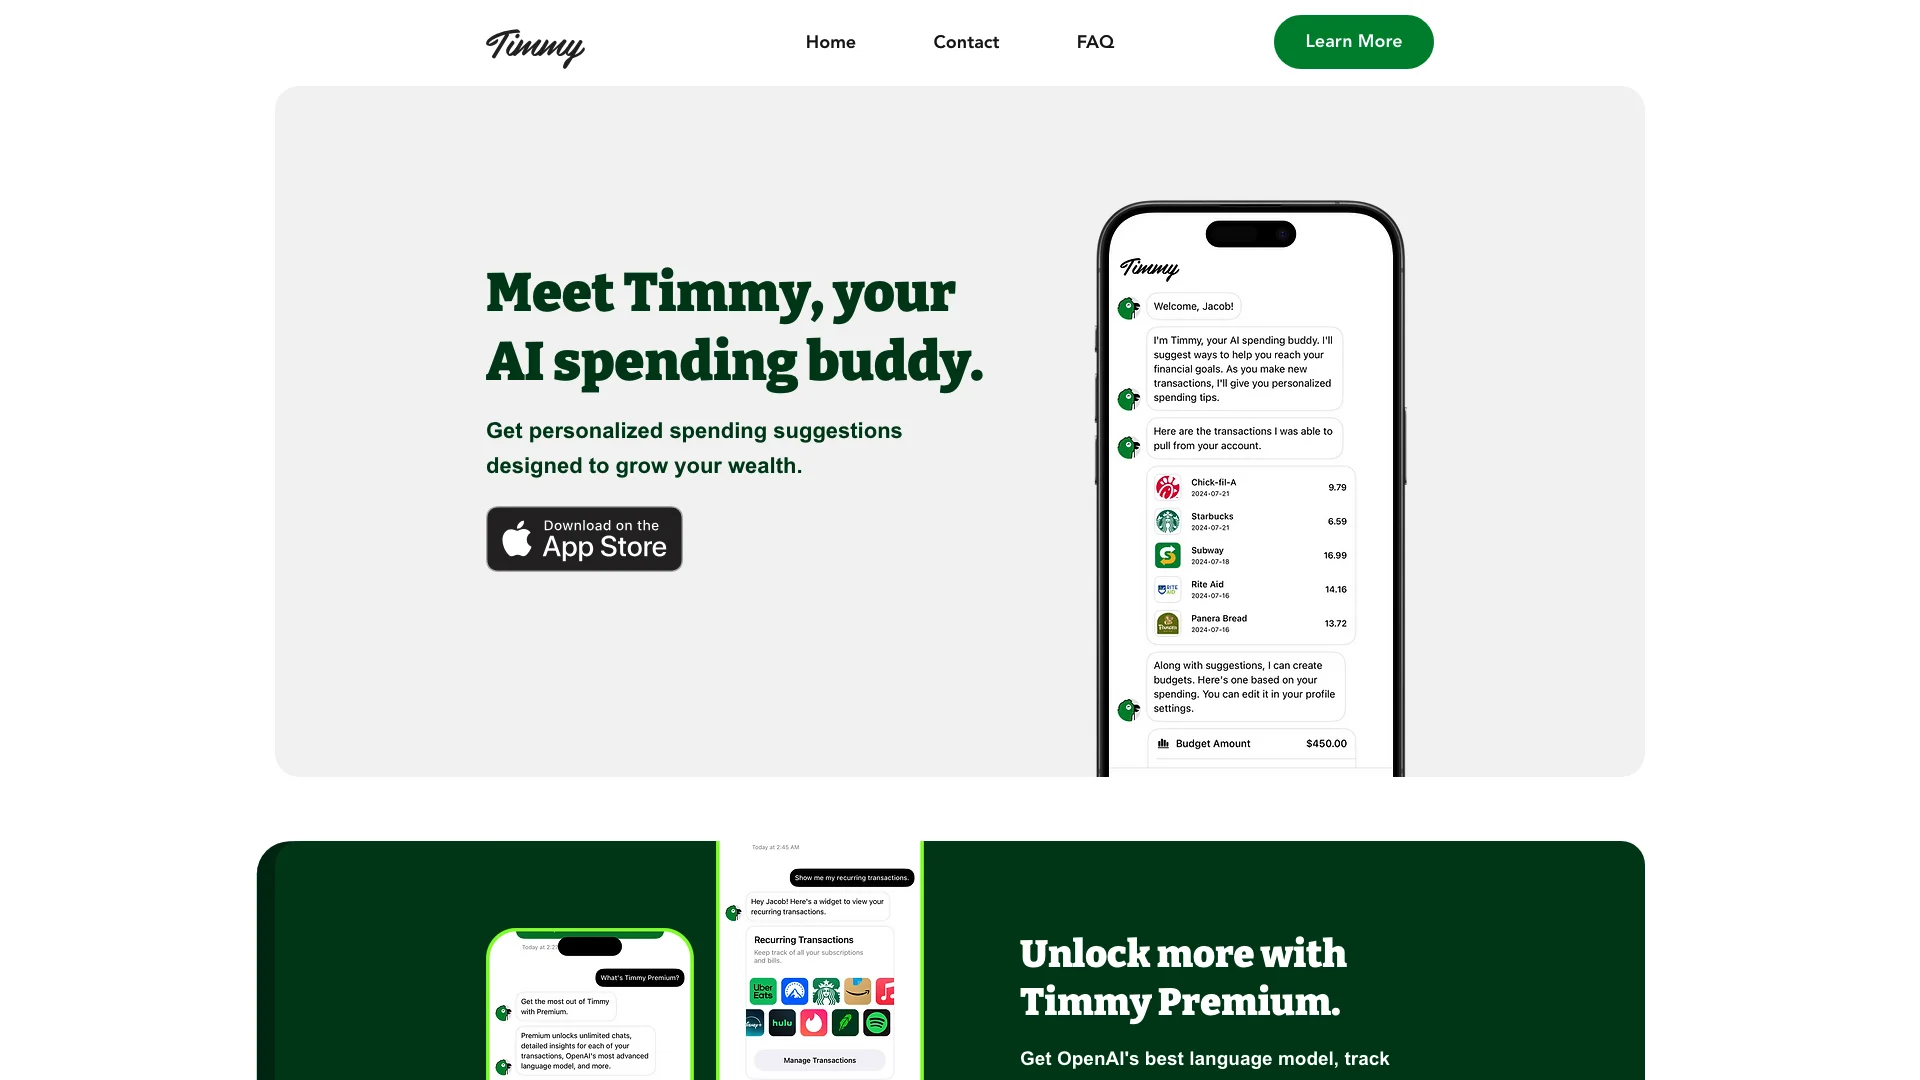The image size is (1920, 1080).
Task: Scroll the transactions list panel
Action: point(1247,553)
